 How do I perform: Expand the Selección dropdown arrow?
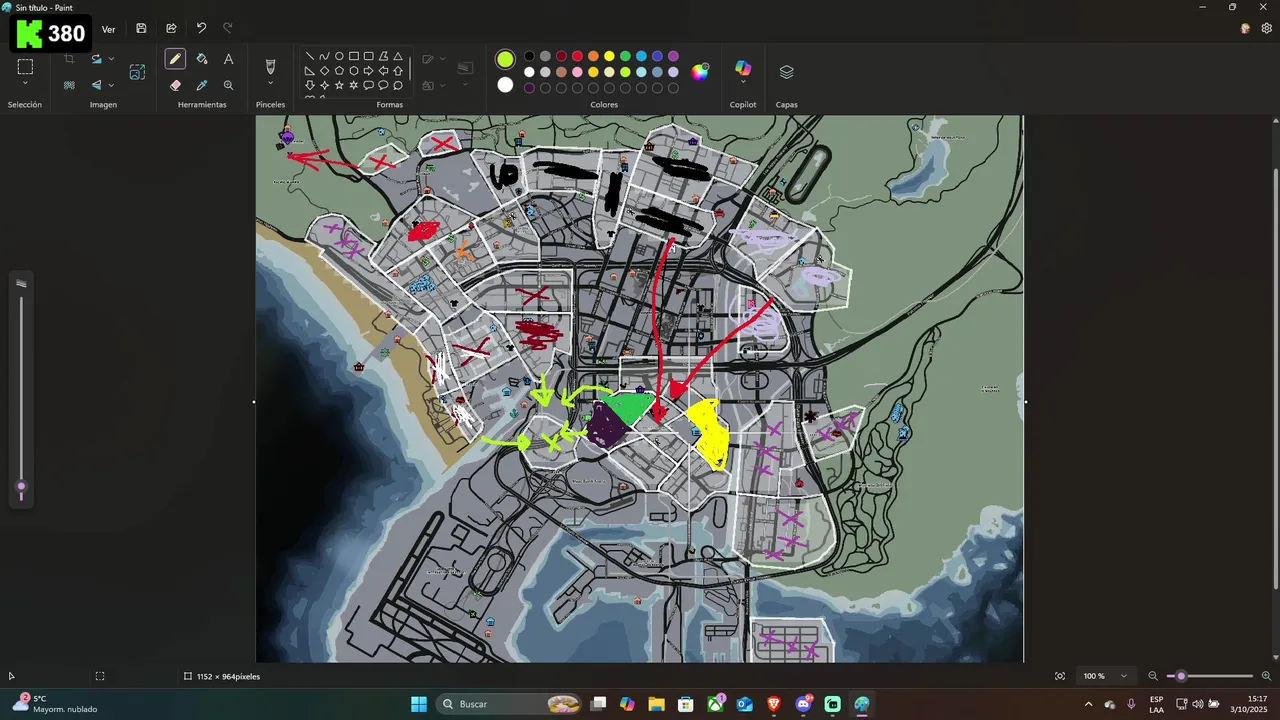point(25,84)
